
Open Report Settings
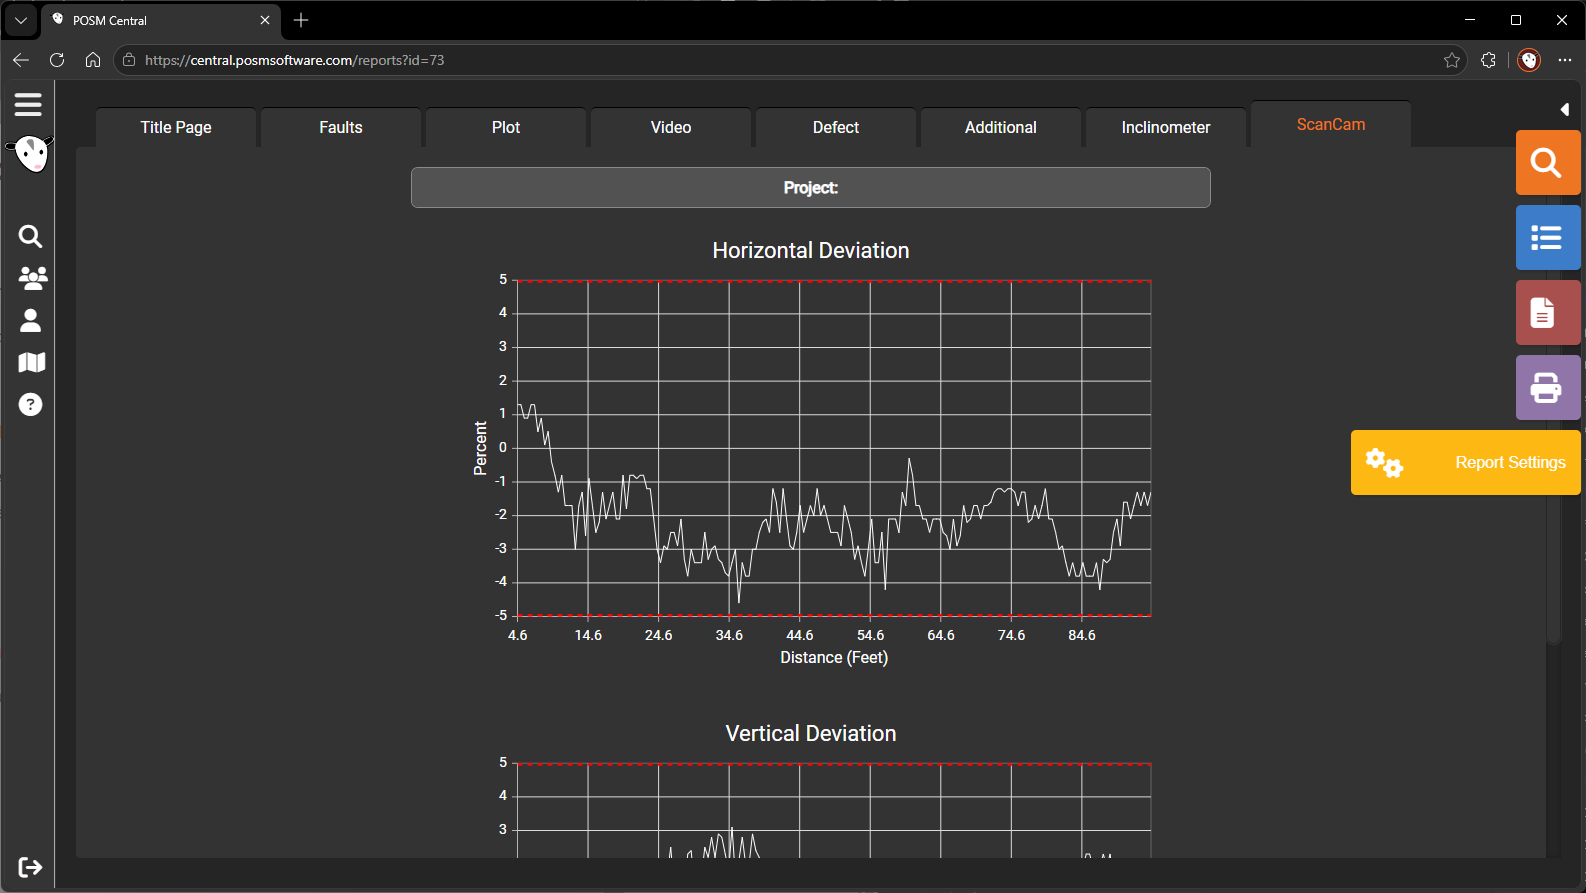pos(1465,462)
